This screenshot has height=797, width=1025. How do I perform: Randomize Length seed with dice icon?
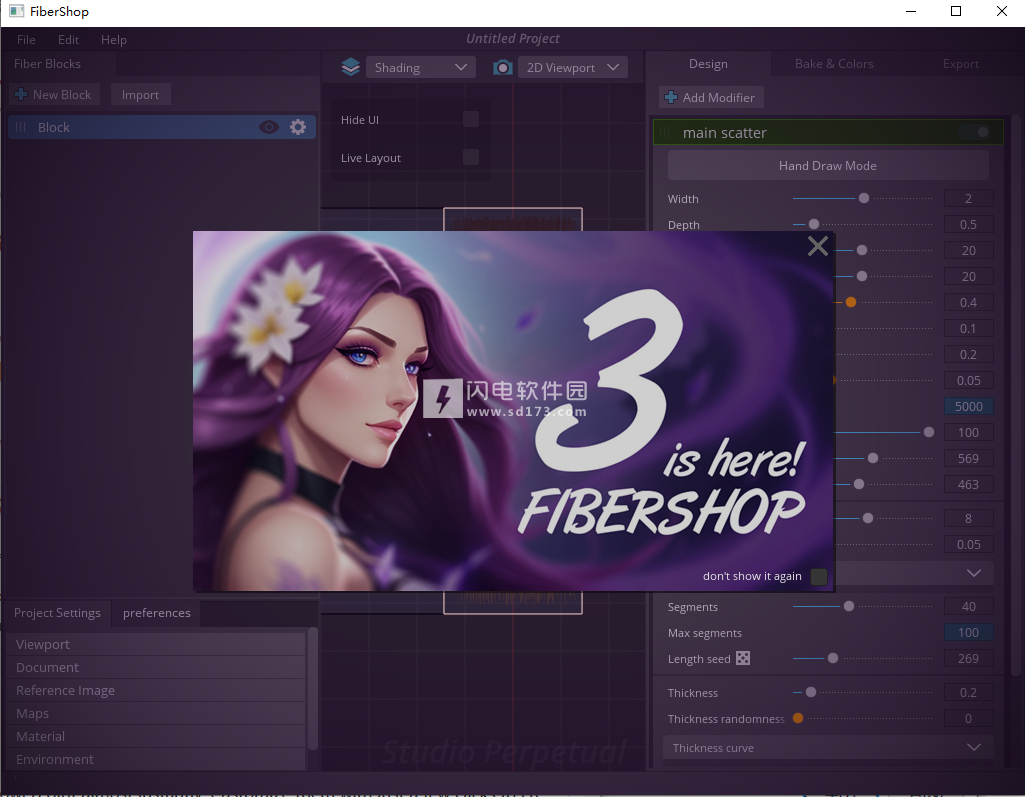[x=743, y=658]
